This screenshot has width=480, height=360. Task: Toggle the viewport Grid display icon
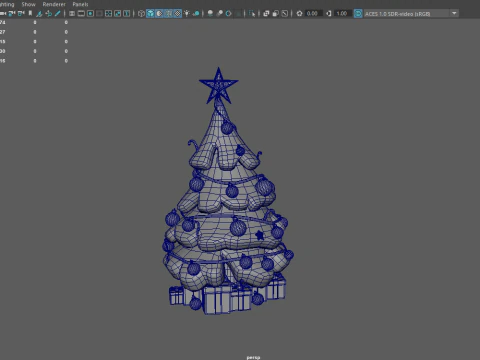click(x=72, y=13)
